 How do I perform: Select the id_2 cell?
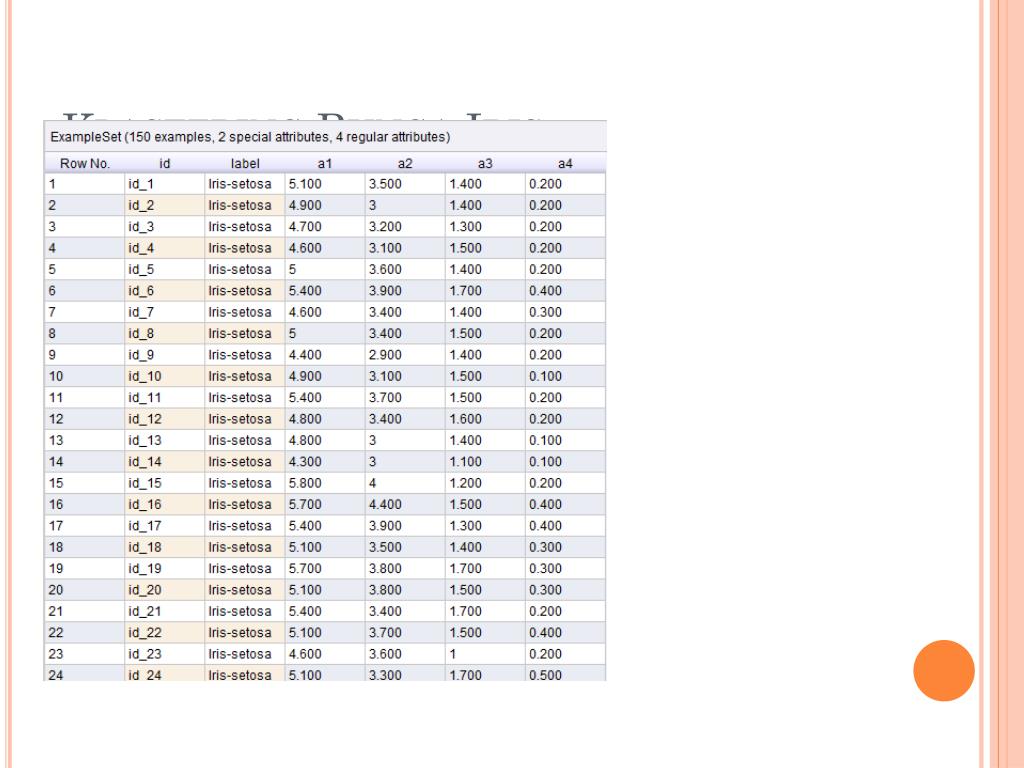click(x=165, y=205)
